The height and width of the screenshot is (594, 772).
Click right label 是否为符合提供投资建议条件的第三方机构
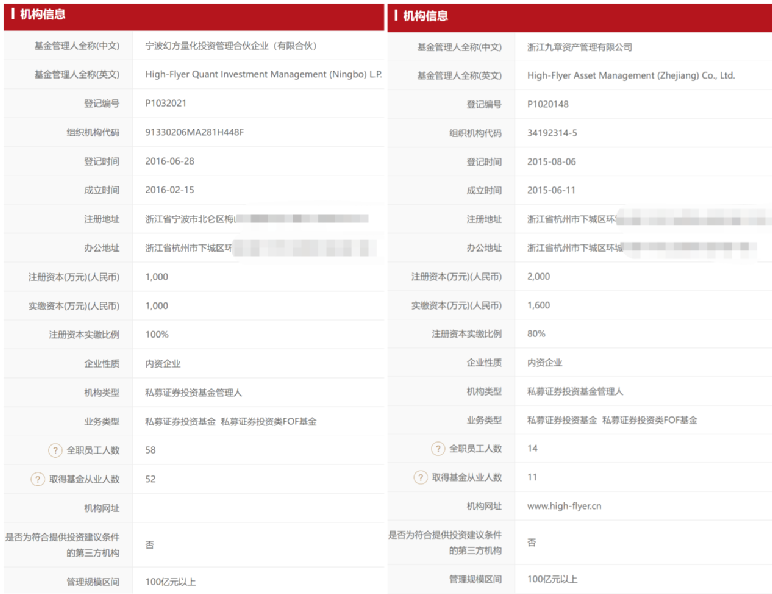(445, 542)
